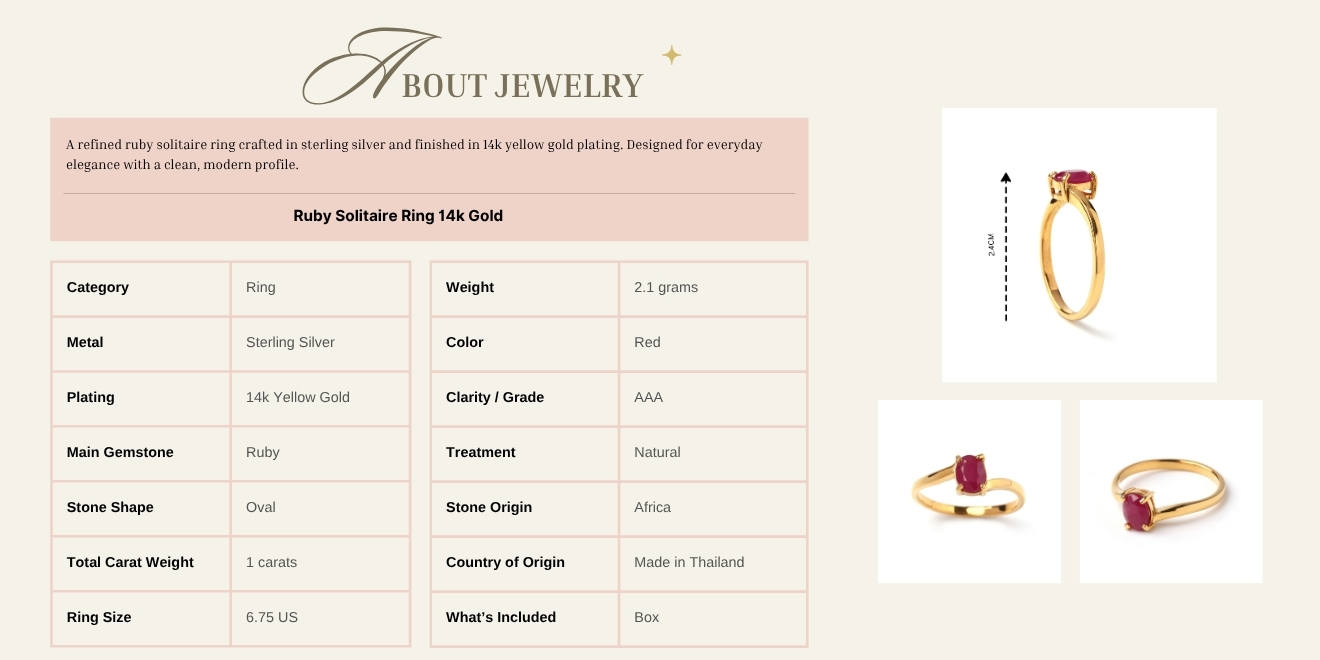Select the Category row label

tap(98, 287)
